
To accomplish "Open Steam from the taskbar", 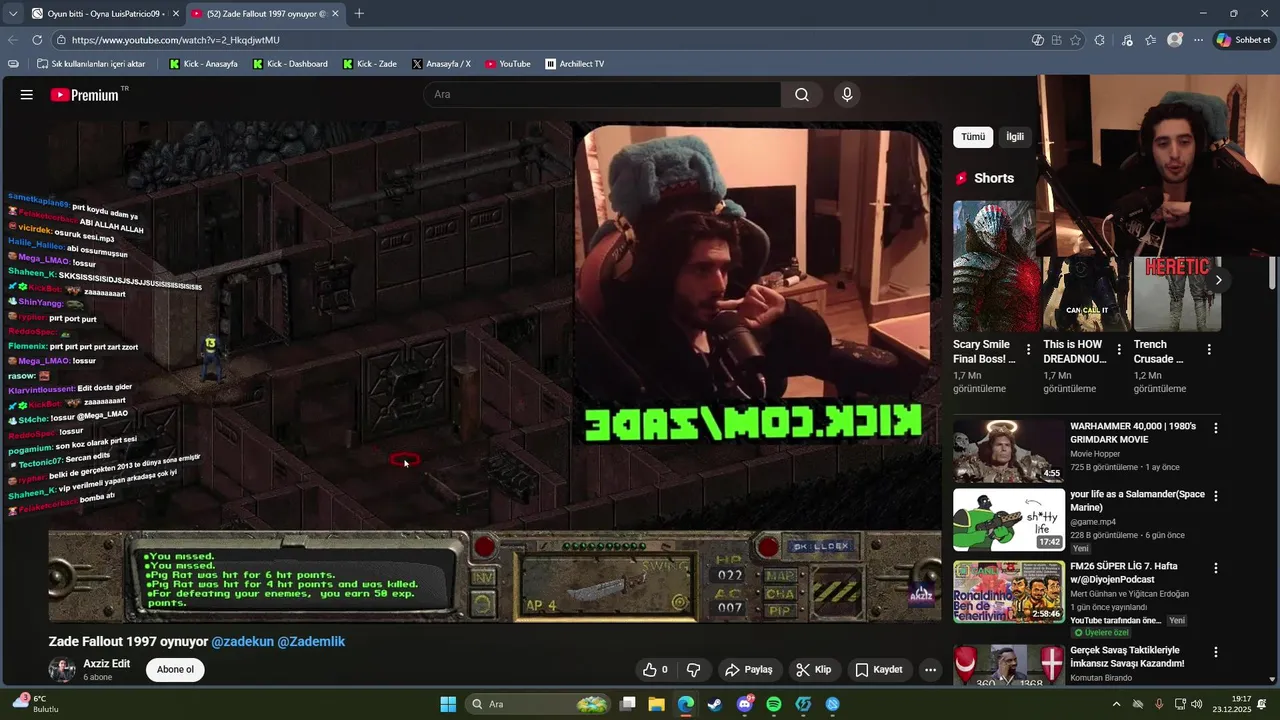I will pyautogui.click(x=714, y=704).
